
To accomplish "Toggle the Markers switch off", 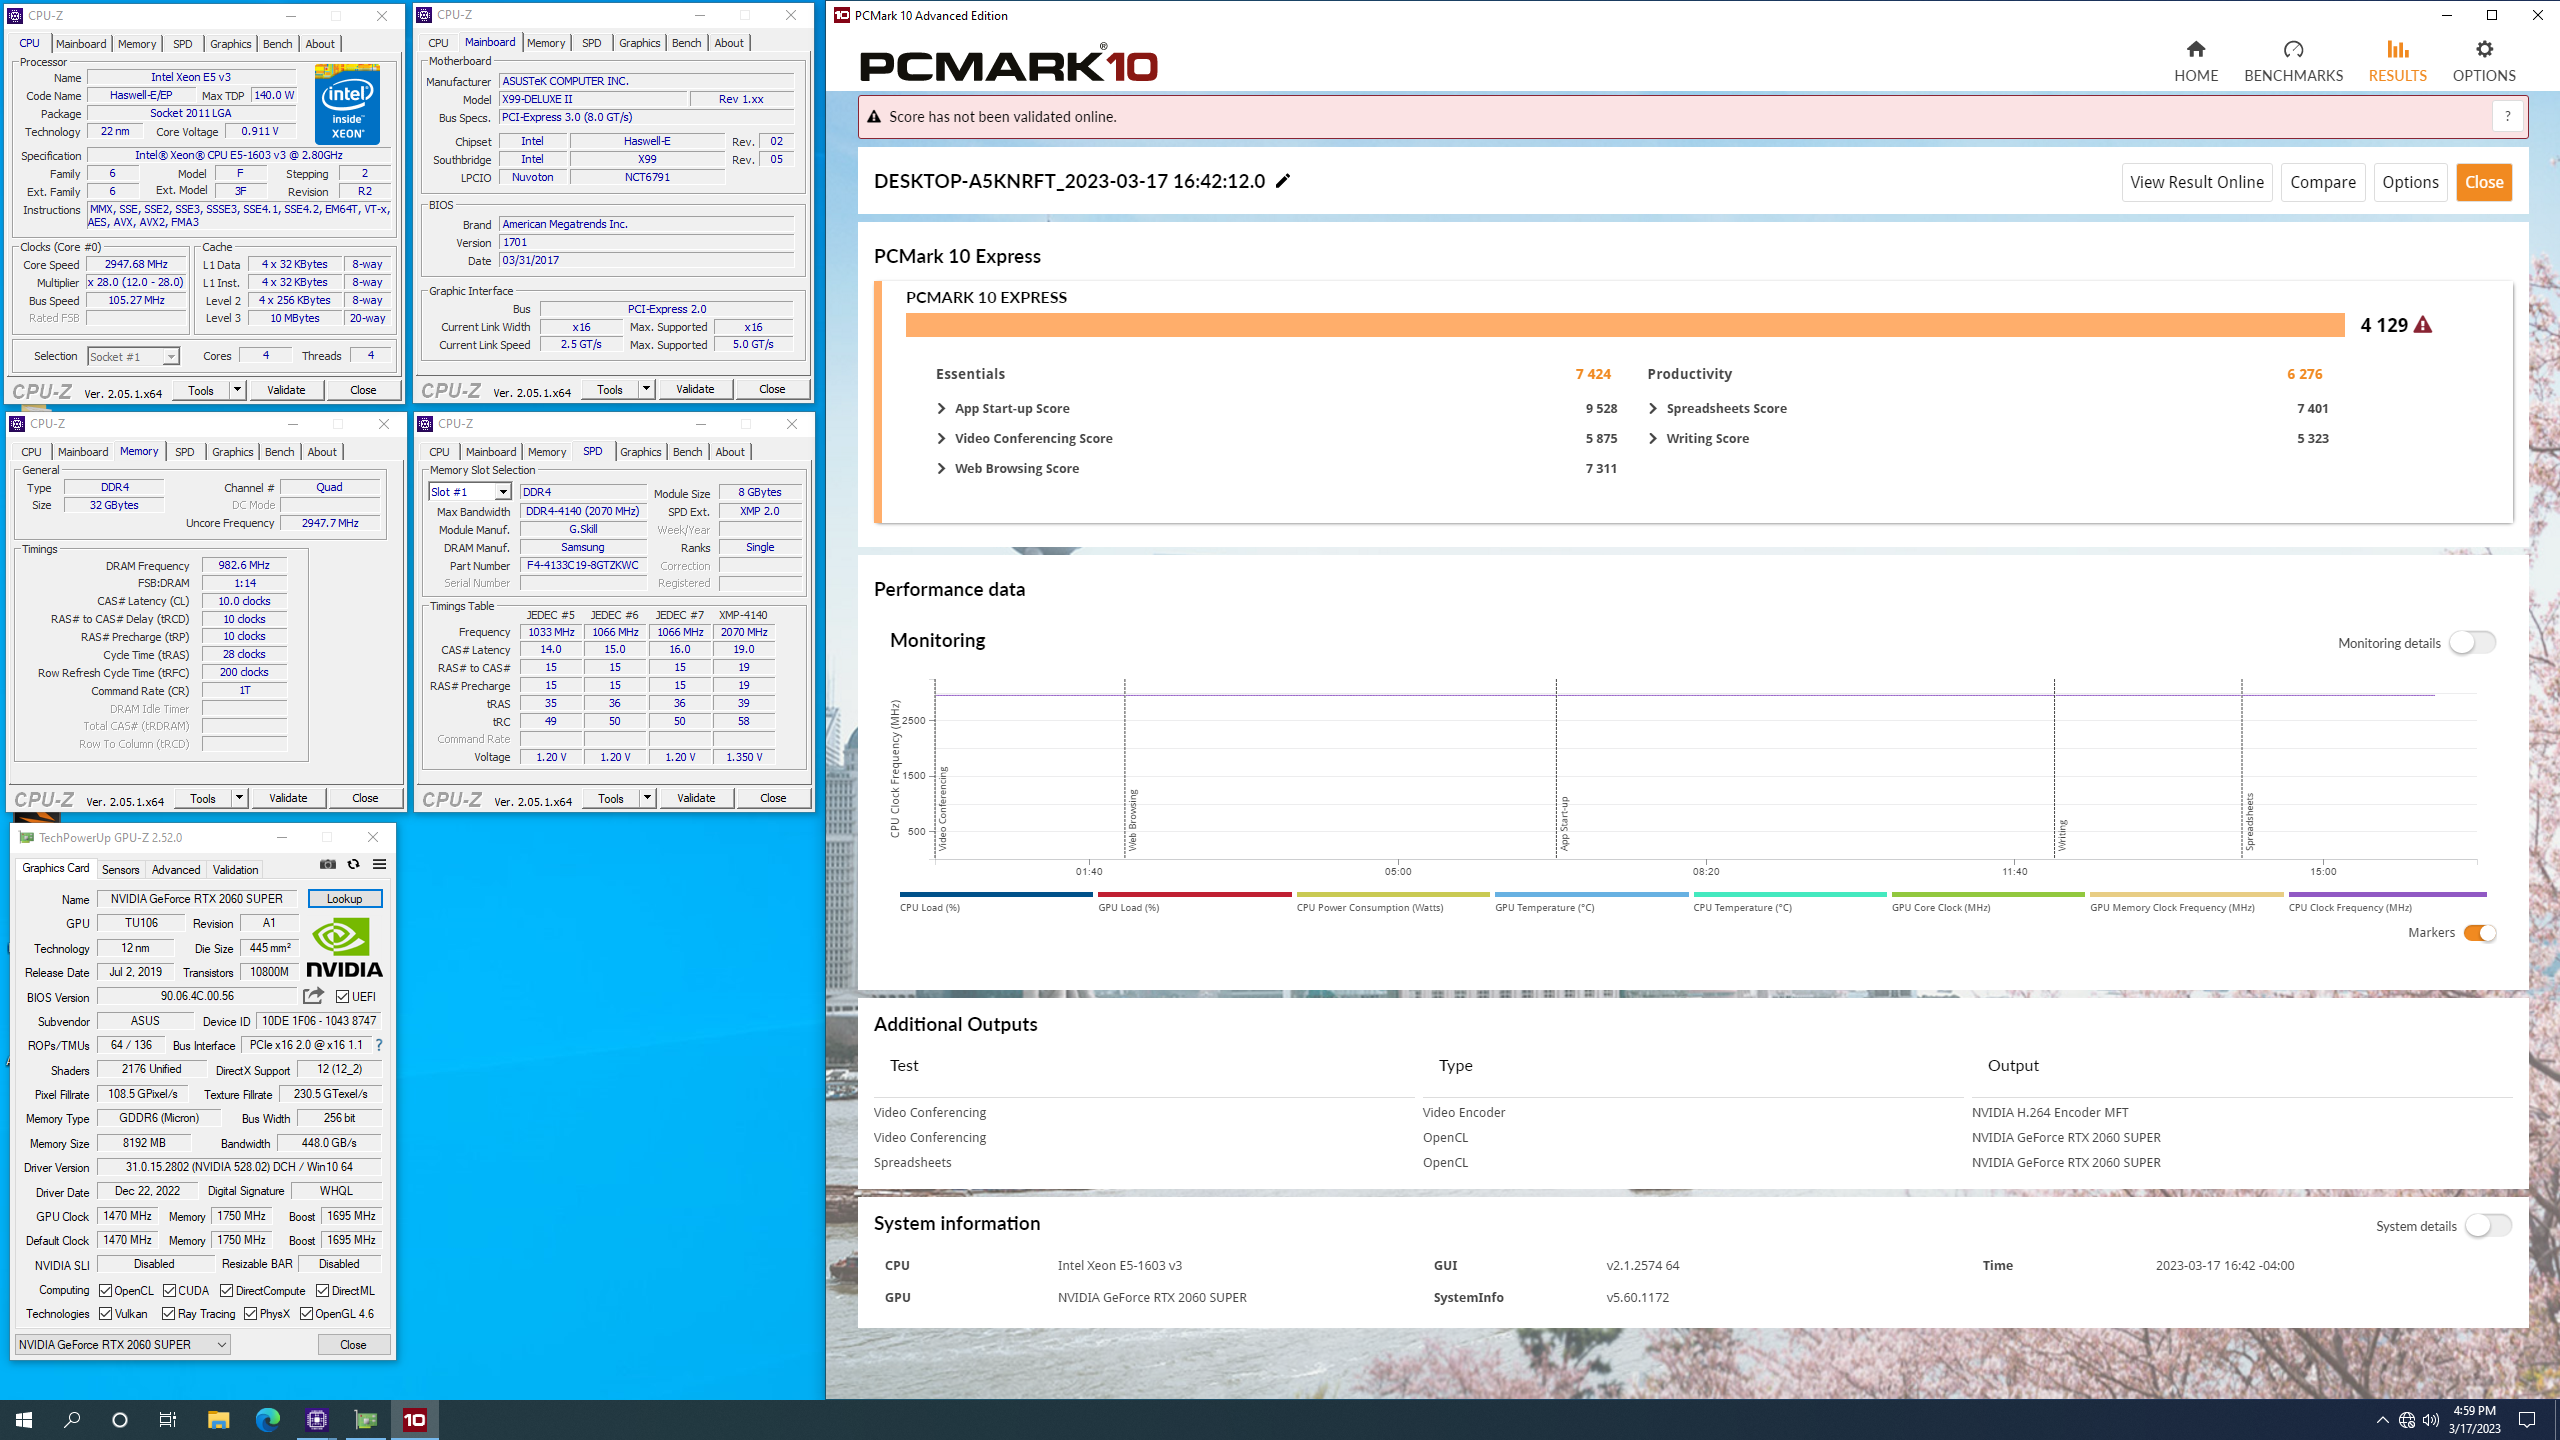I will coord(2480,933).
